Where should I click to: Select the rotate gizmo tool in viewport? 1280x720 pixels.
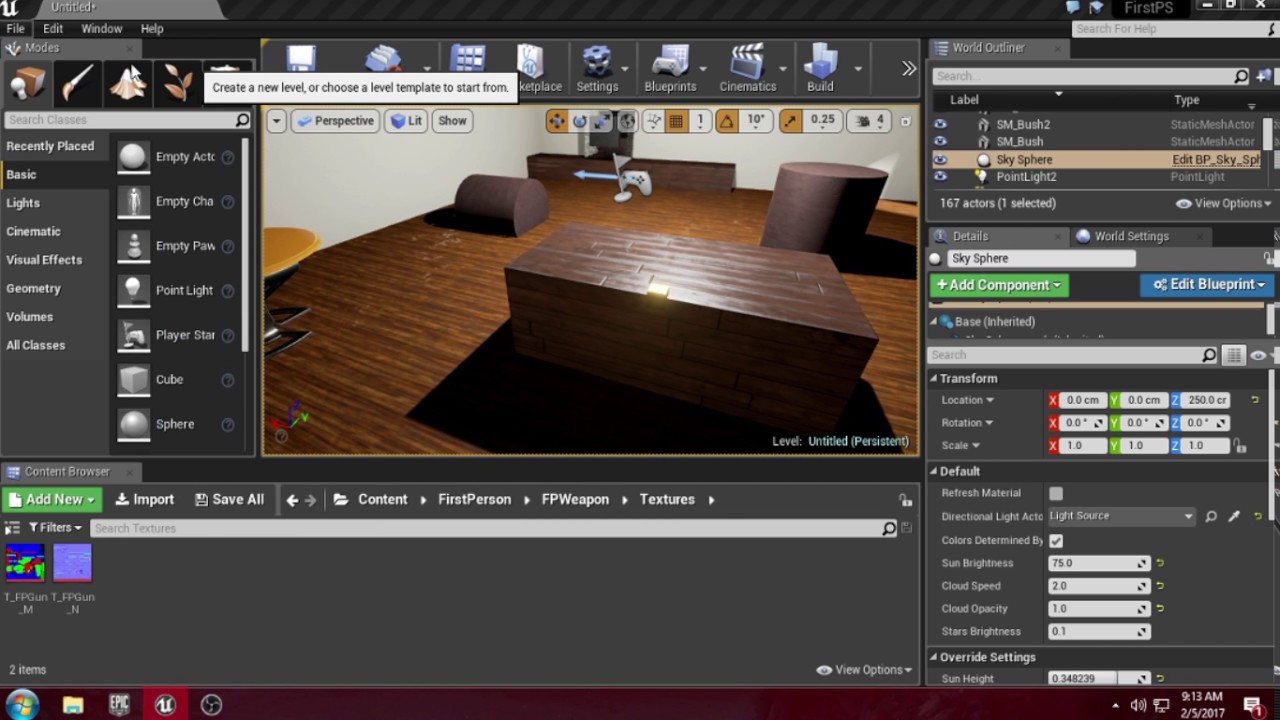pos(579,121)
